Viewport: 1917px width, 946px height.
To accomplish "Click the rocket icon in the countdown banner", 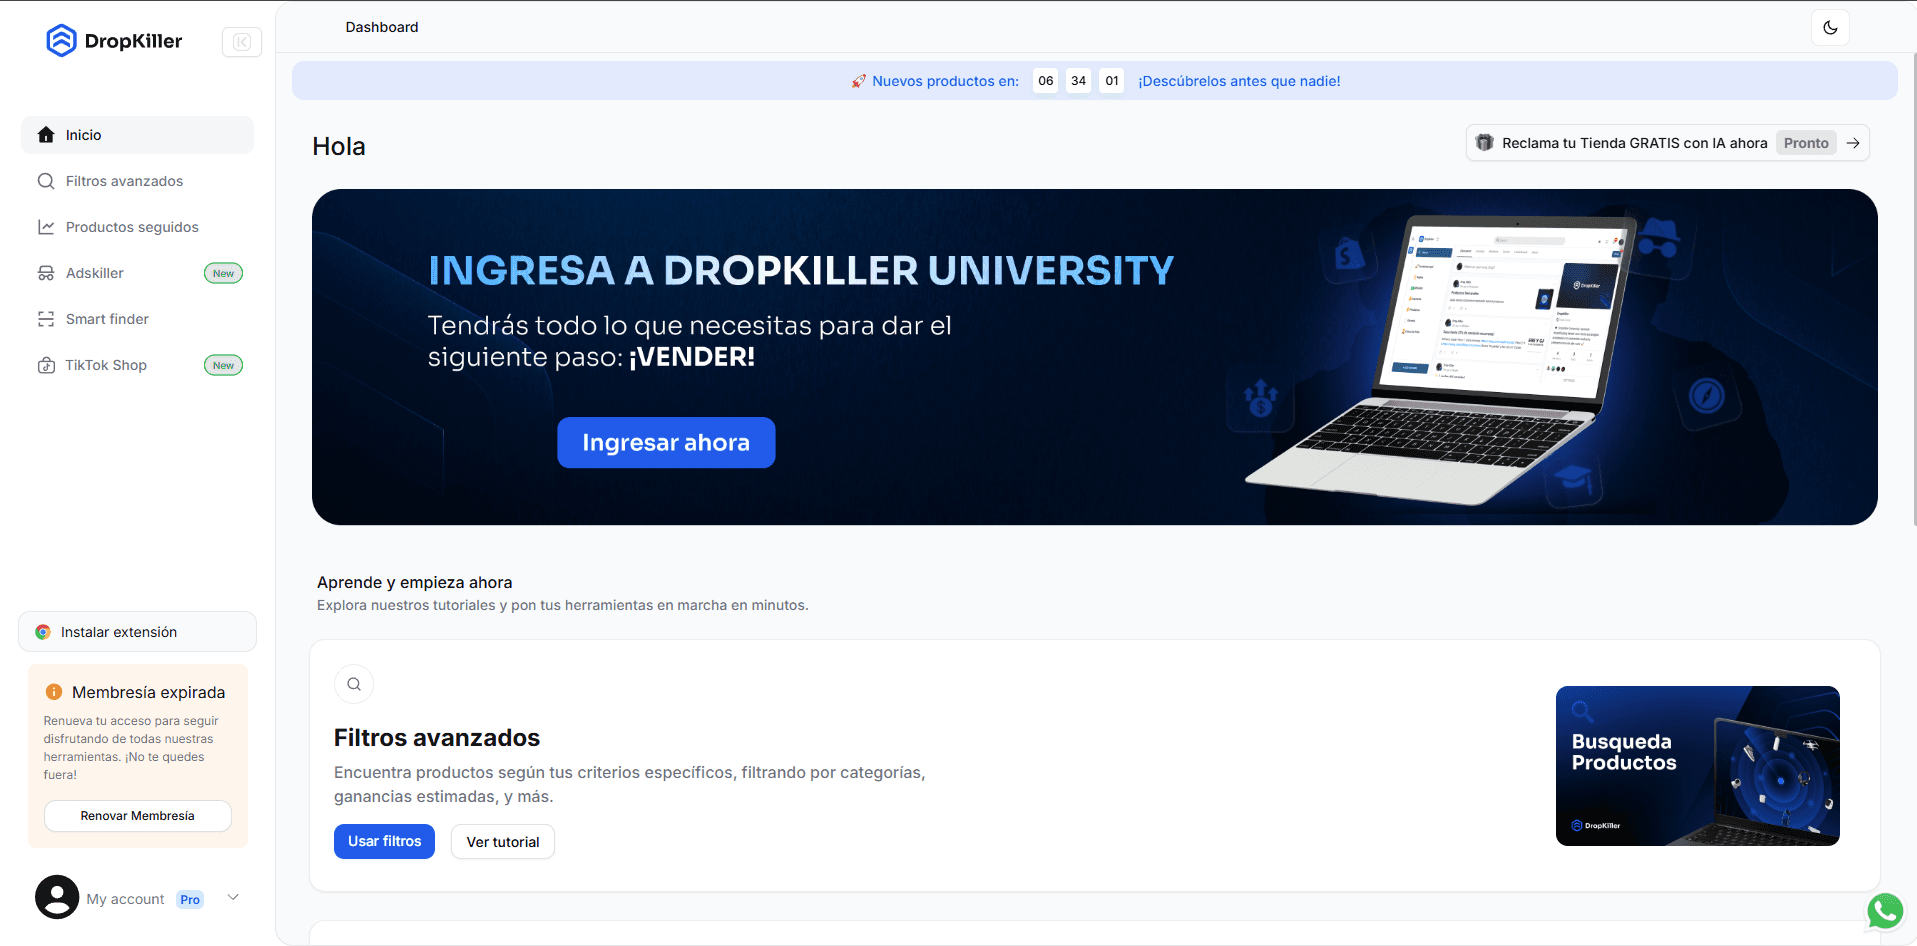I will tap(858, 81).
